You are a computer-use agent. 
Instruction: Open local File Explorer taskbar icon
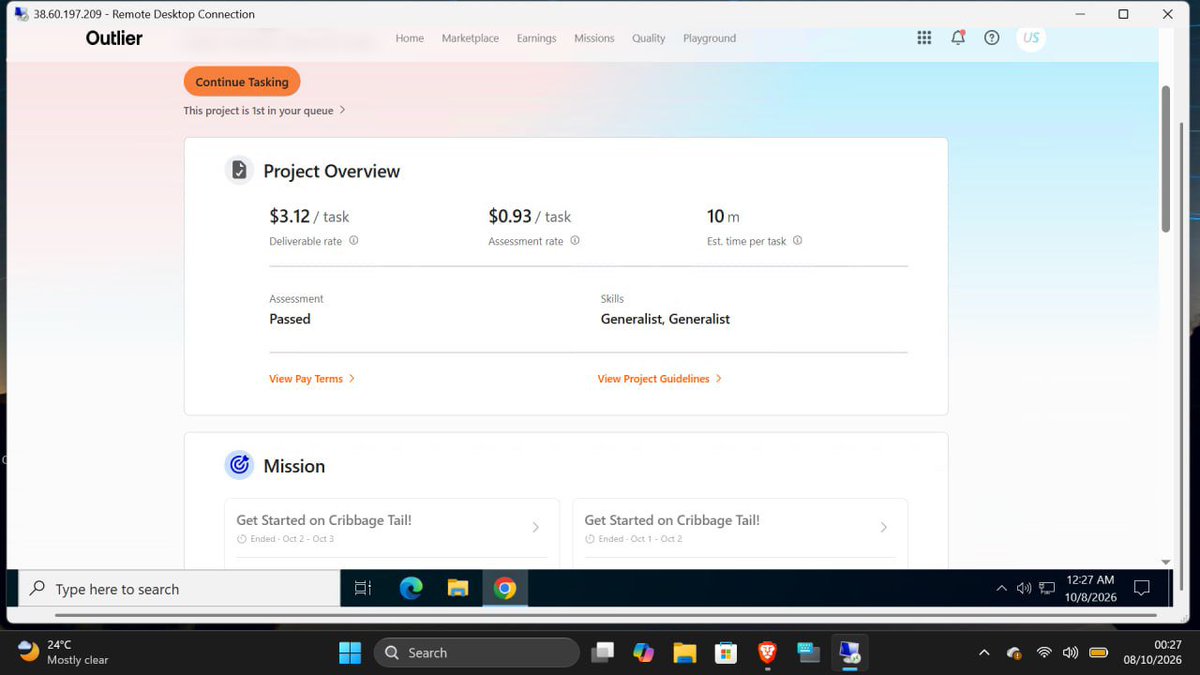pos(684,653)
